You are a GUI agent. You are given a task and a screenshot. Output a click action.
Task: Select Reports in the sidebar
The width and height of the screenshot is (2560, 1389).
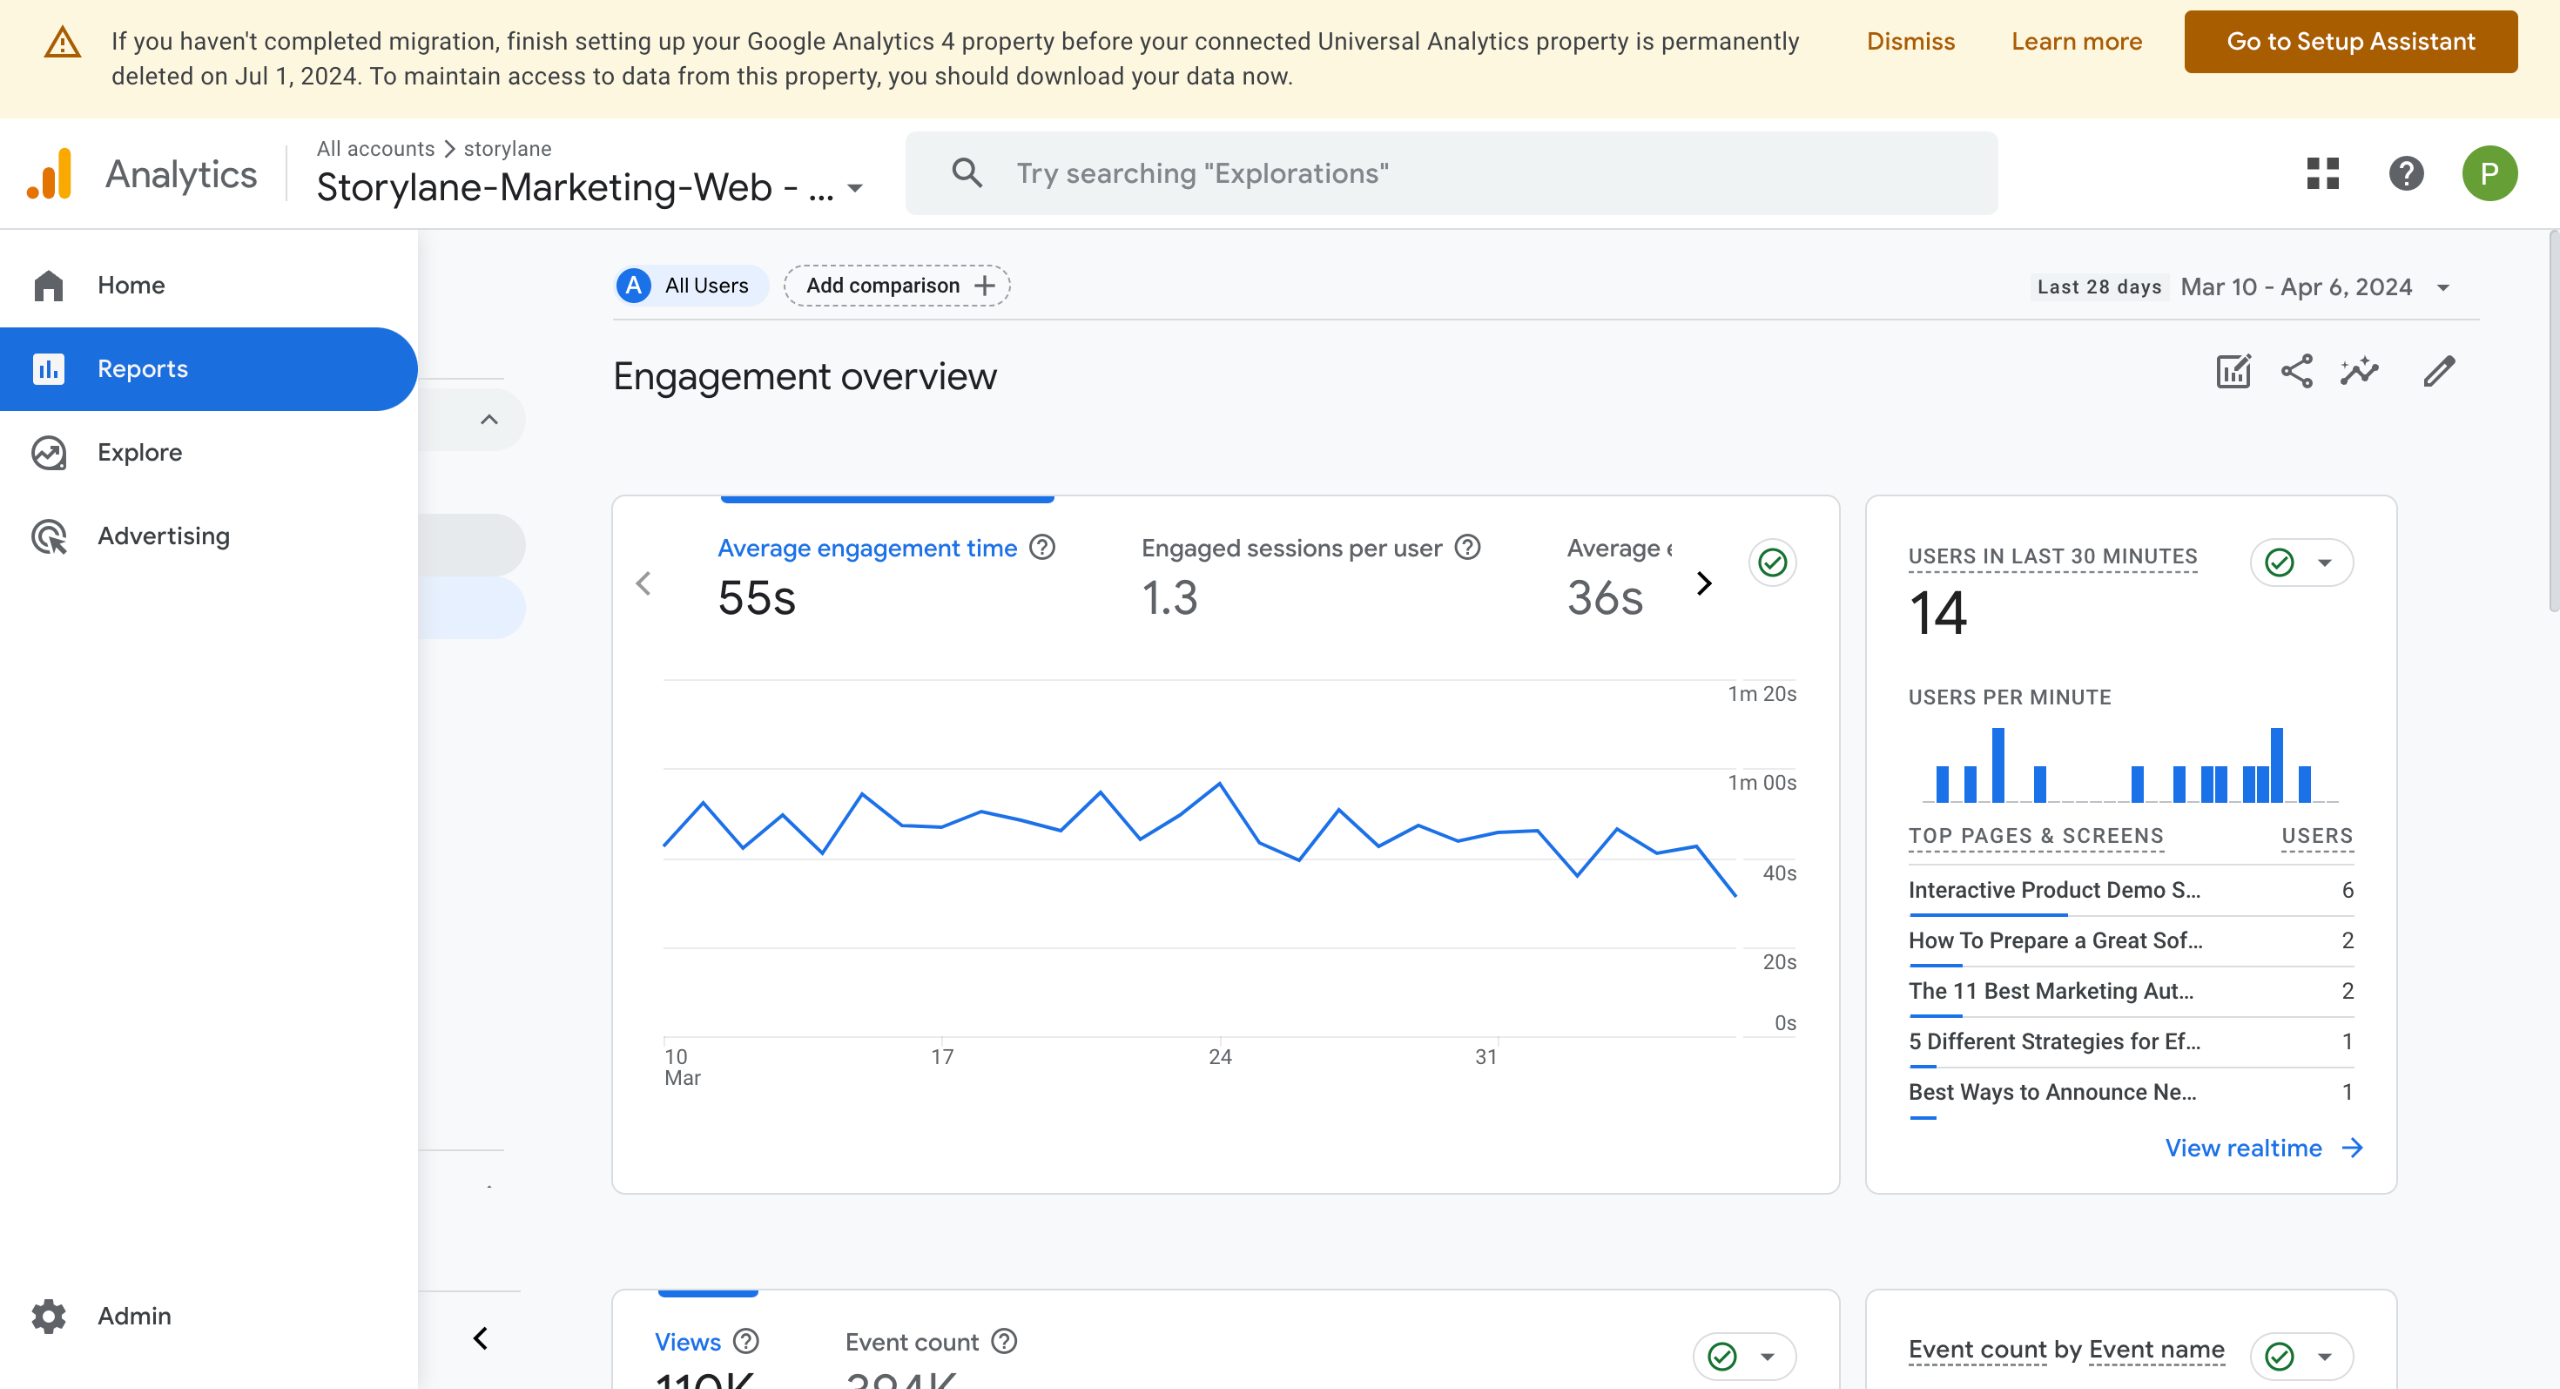(x=209, y=369)
